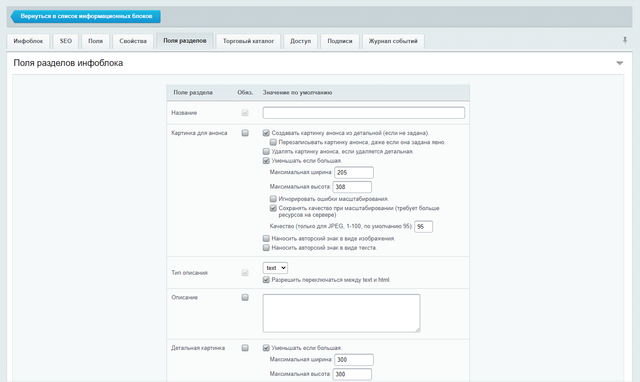This screenshot has height=382, width=640.
Task: Open the Журнал событий tab
Action: click(x=393, y=41)
